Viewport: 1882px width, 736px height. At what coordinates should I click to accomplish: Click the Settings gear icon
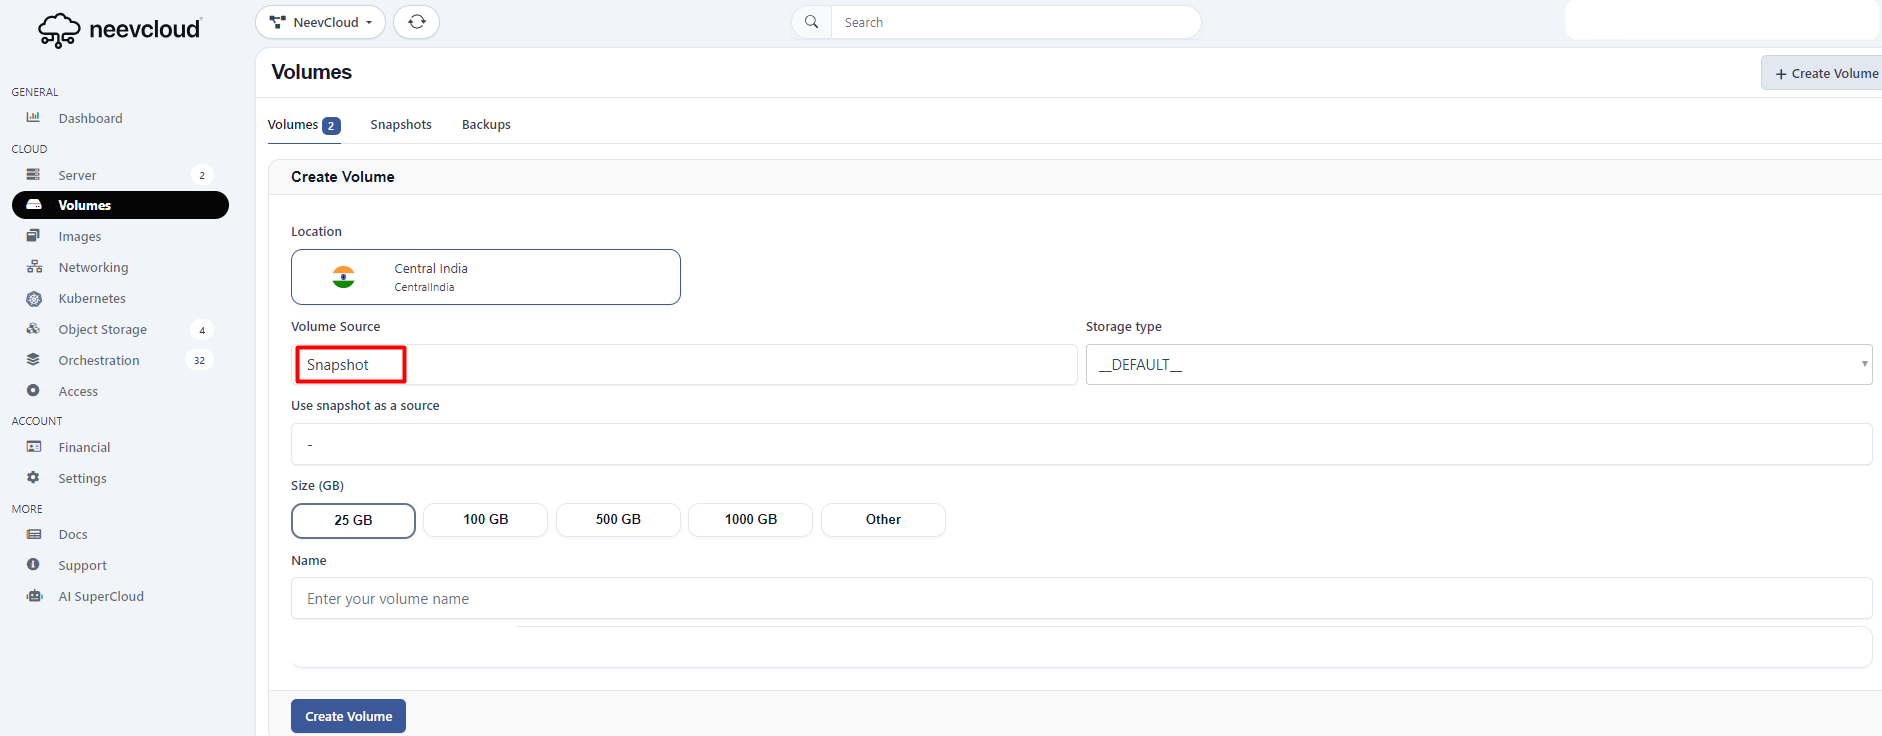tap(34, 478)
